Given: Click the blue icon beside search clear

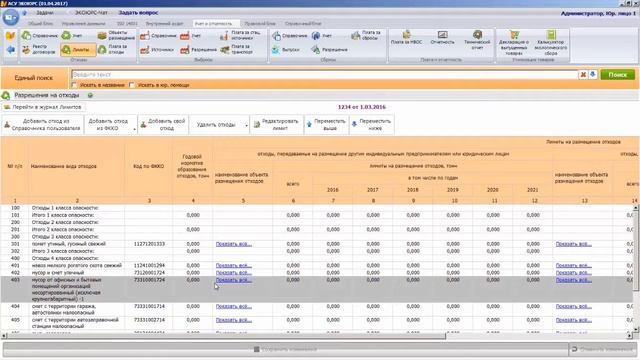Looking at the screenshot, I should click(593, 75).
